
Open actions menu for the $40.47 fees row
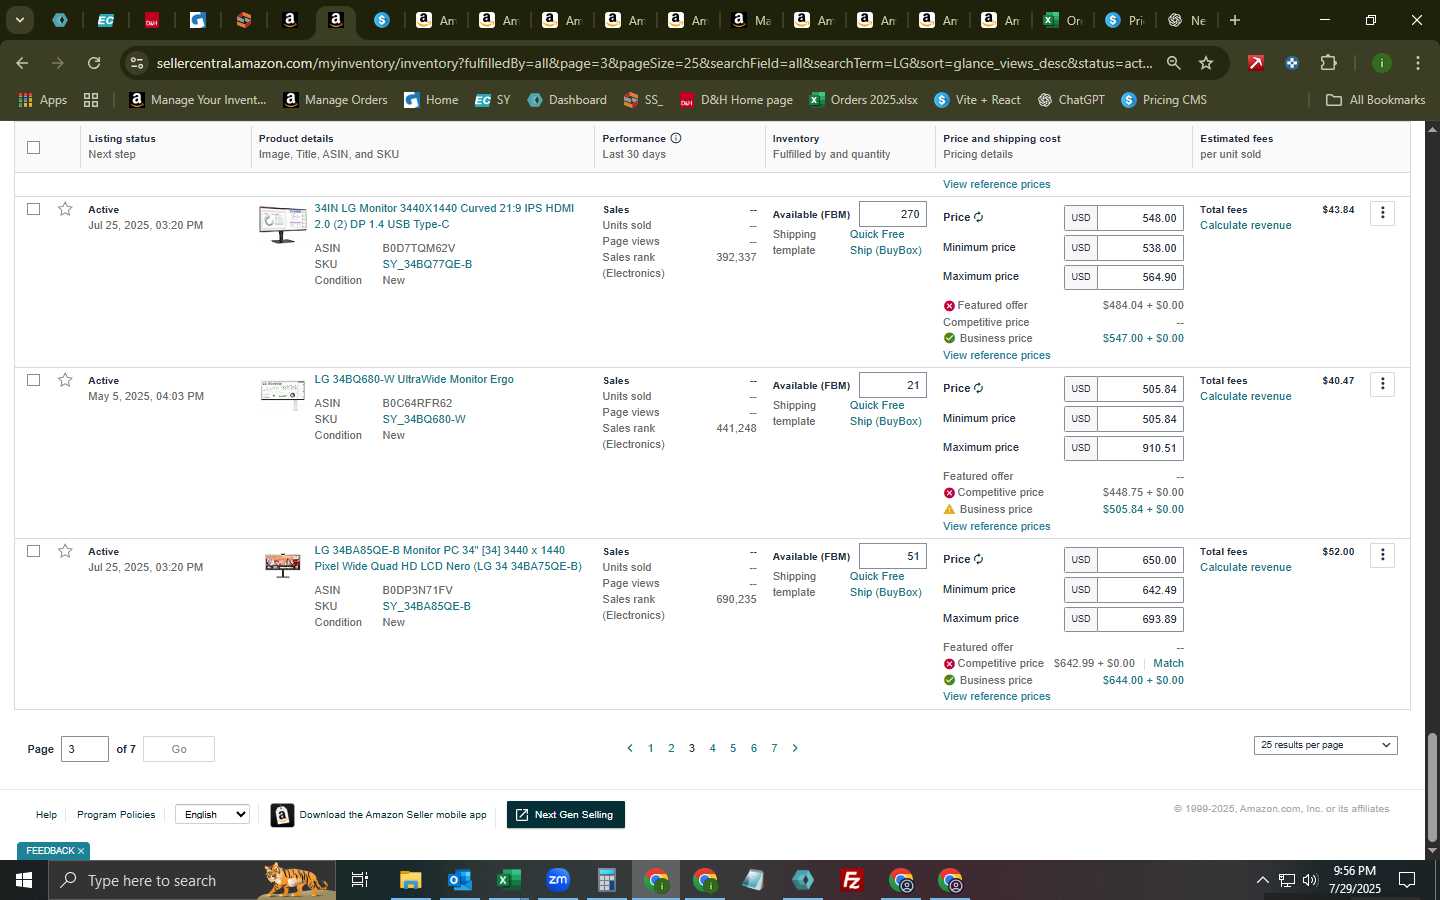pyautogui.click(x=1383, y=384)
